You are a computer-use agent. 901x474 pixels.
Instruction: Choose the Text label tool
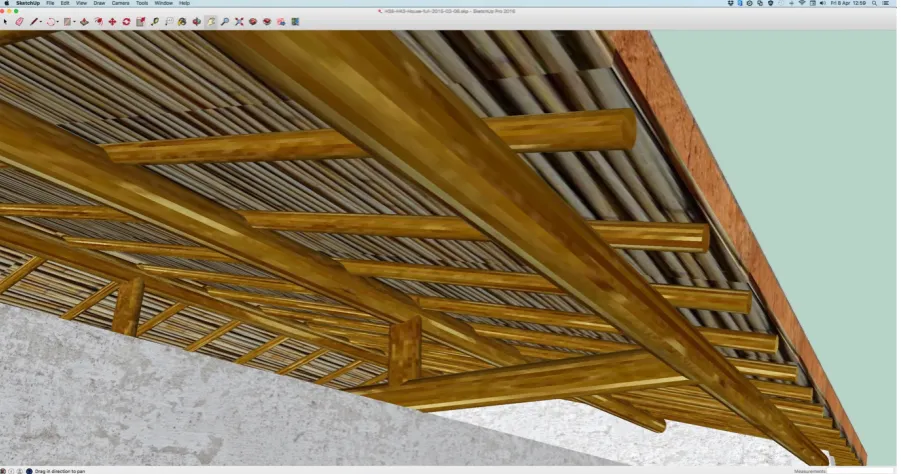[x=169, y=22]
